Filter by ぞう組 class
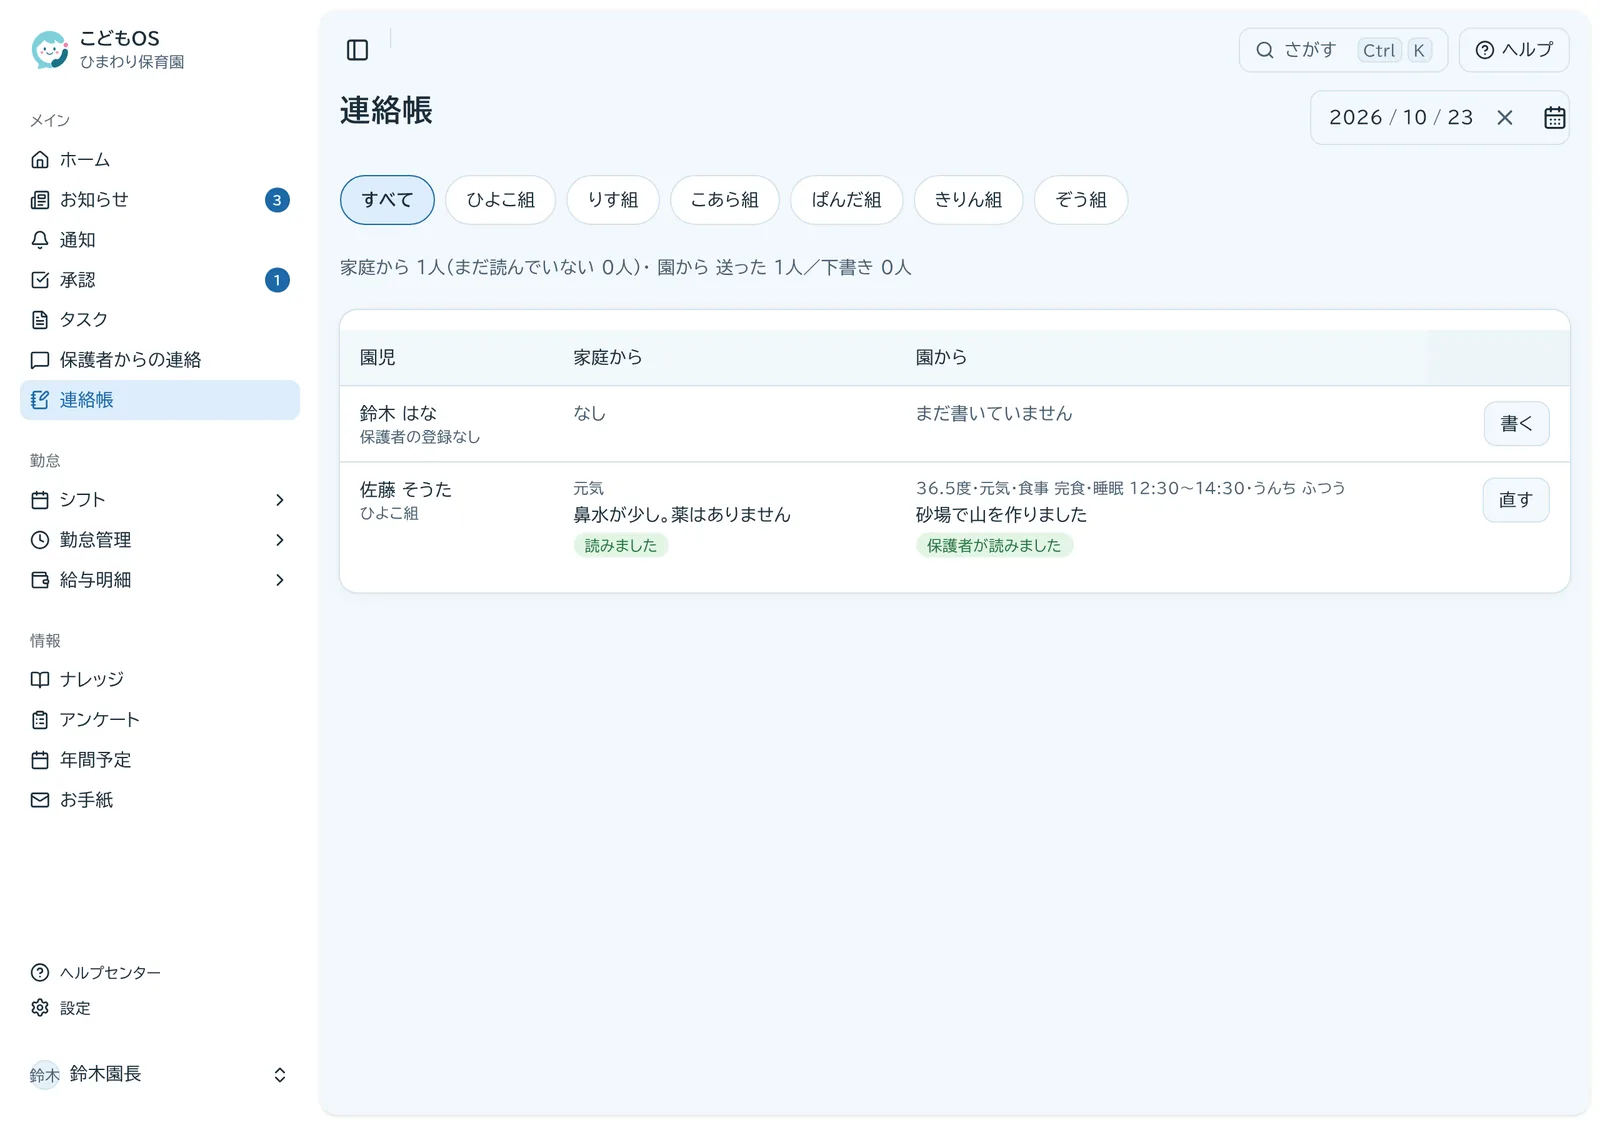The image size is (1600, 1125). tap(1081, 200)
